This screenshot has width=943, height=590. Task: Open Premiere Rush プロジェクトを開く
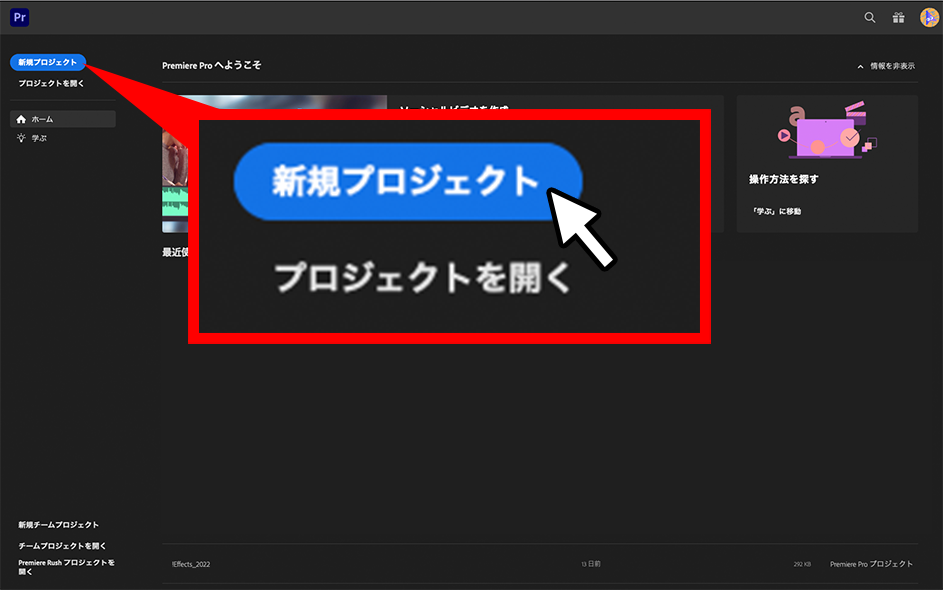click(66, 567)
